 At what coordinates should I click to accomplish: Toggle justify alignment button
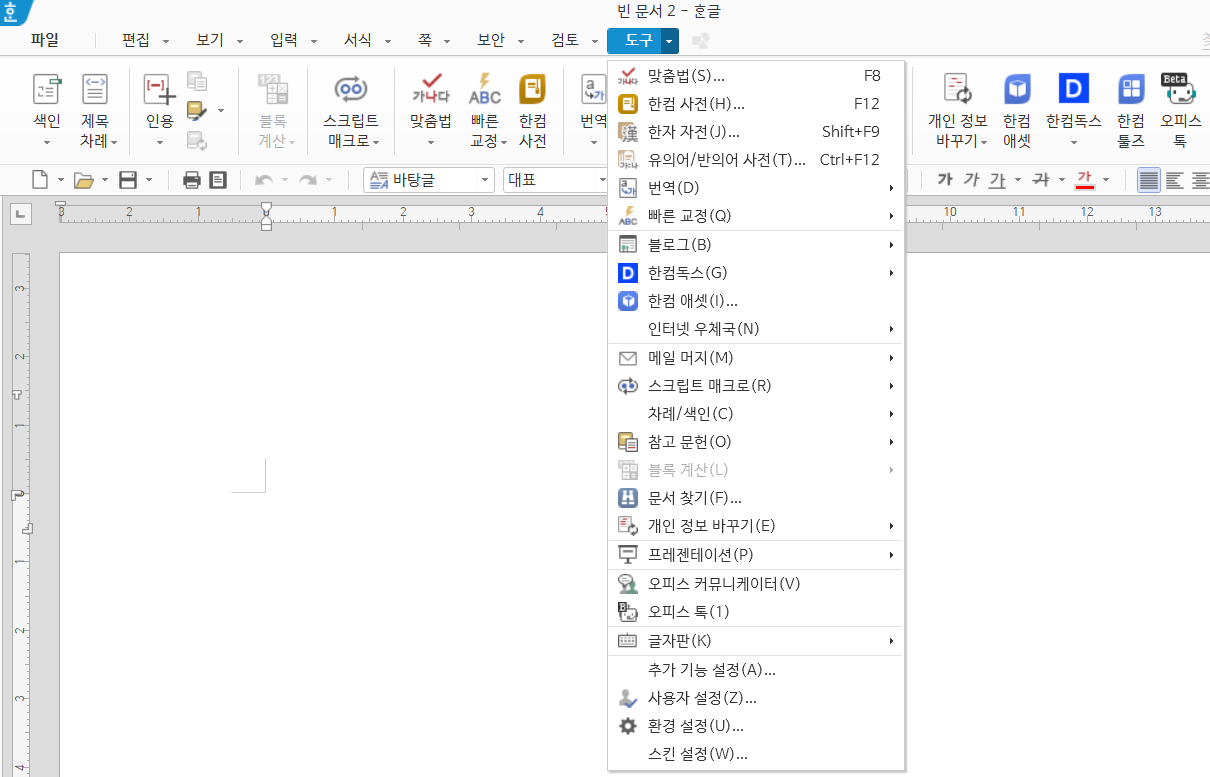click(1148, 180)
